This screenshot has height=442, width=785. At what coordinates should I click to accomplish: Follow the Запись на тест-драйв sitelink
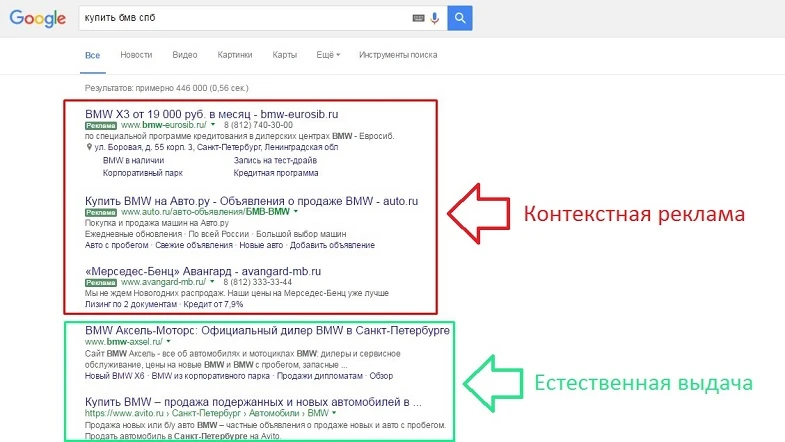(x=269, y=159)
